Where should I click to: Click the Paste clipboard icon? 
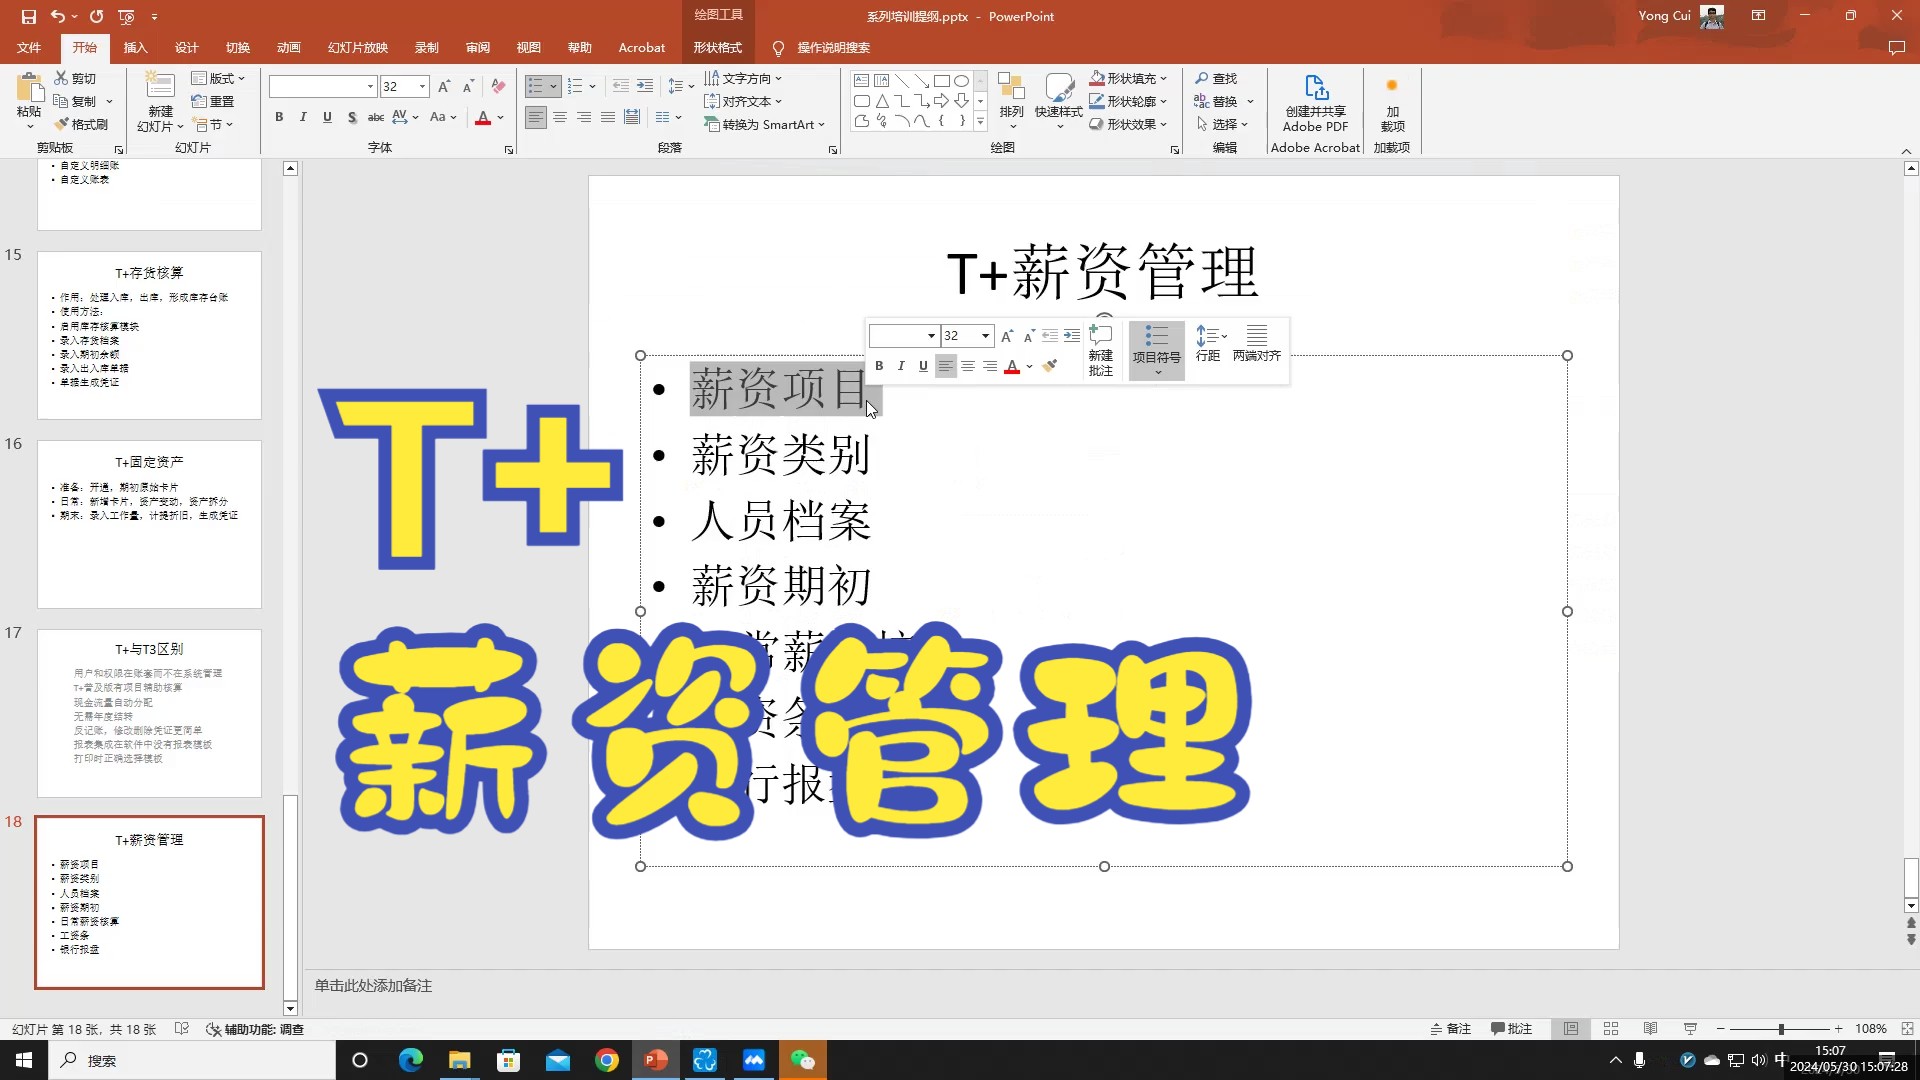pos(29,88)
